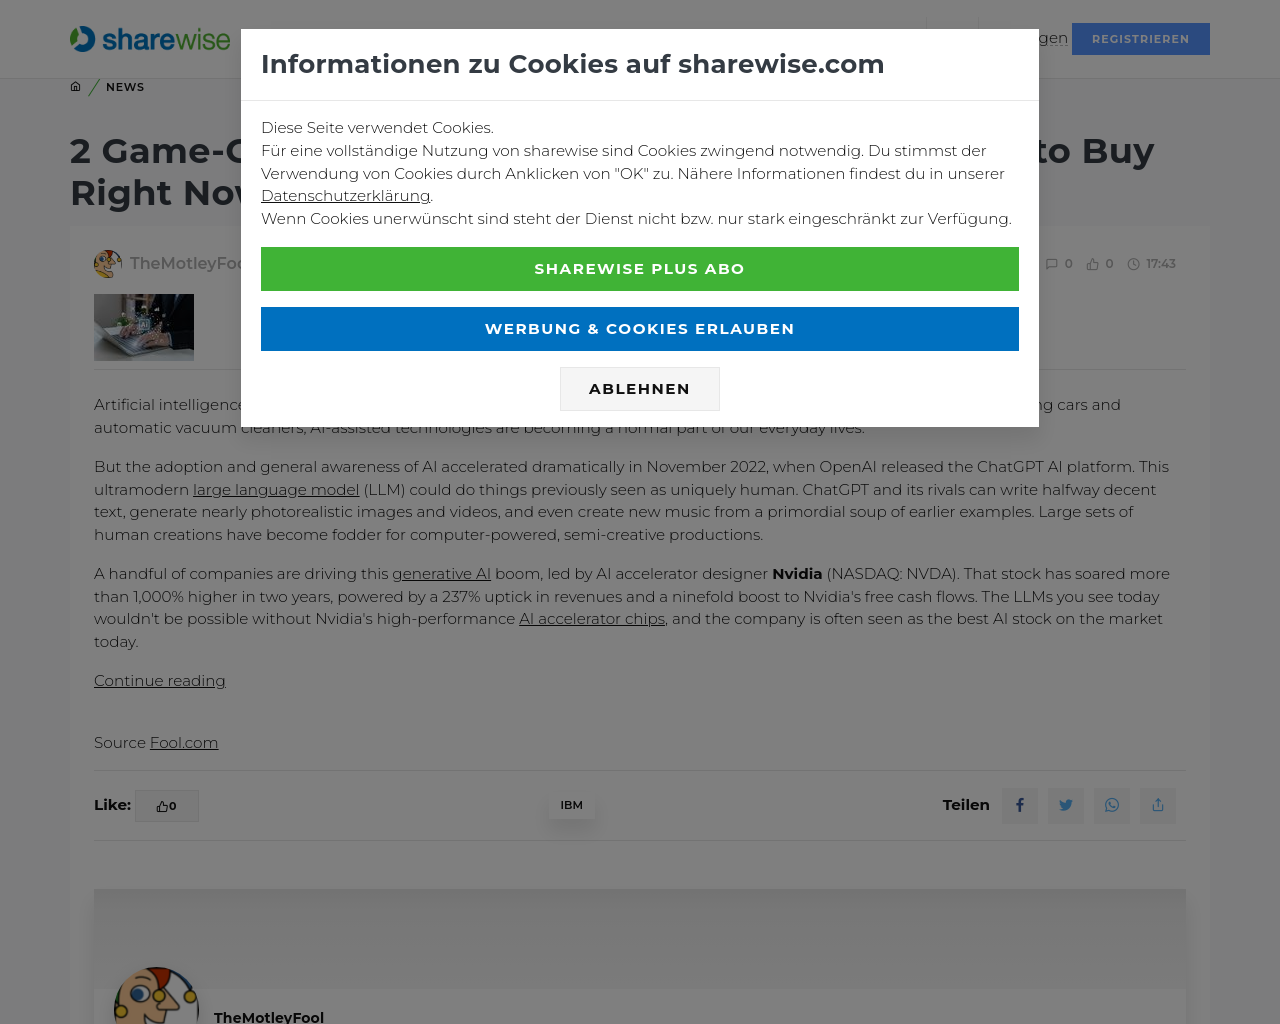1280x1024 pixels.
Task: Share the article via WhatsApp
Action: coord(1112,806)
